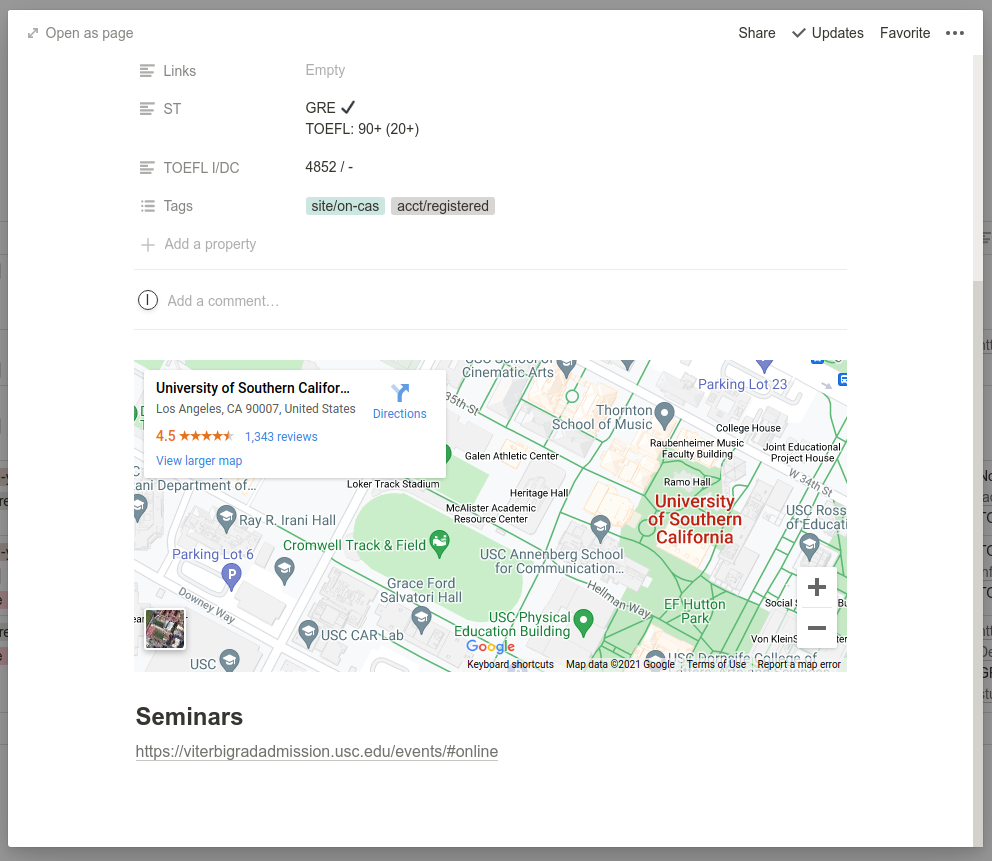Open the three-dot more options menu
Screen dimensions: 992x861
(x=954, y=33)
